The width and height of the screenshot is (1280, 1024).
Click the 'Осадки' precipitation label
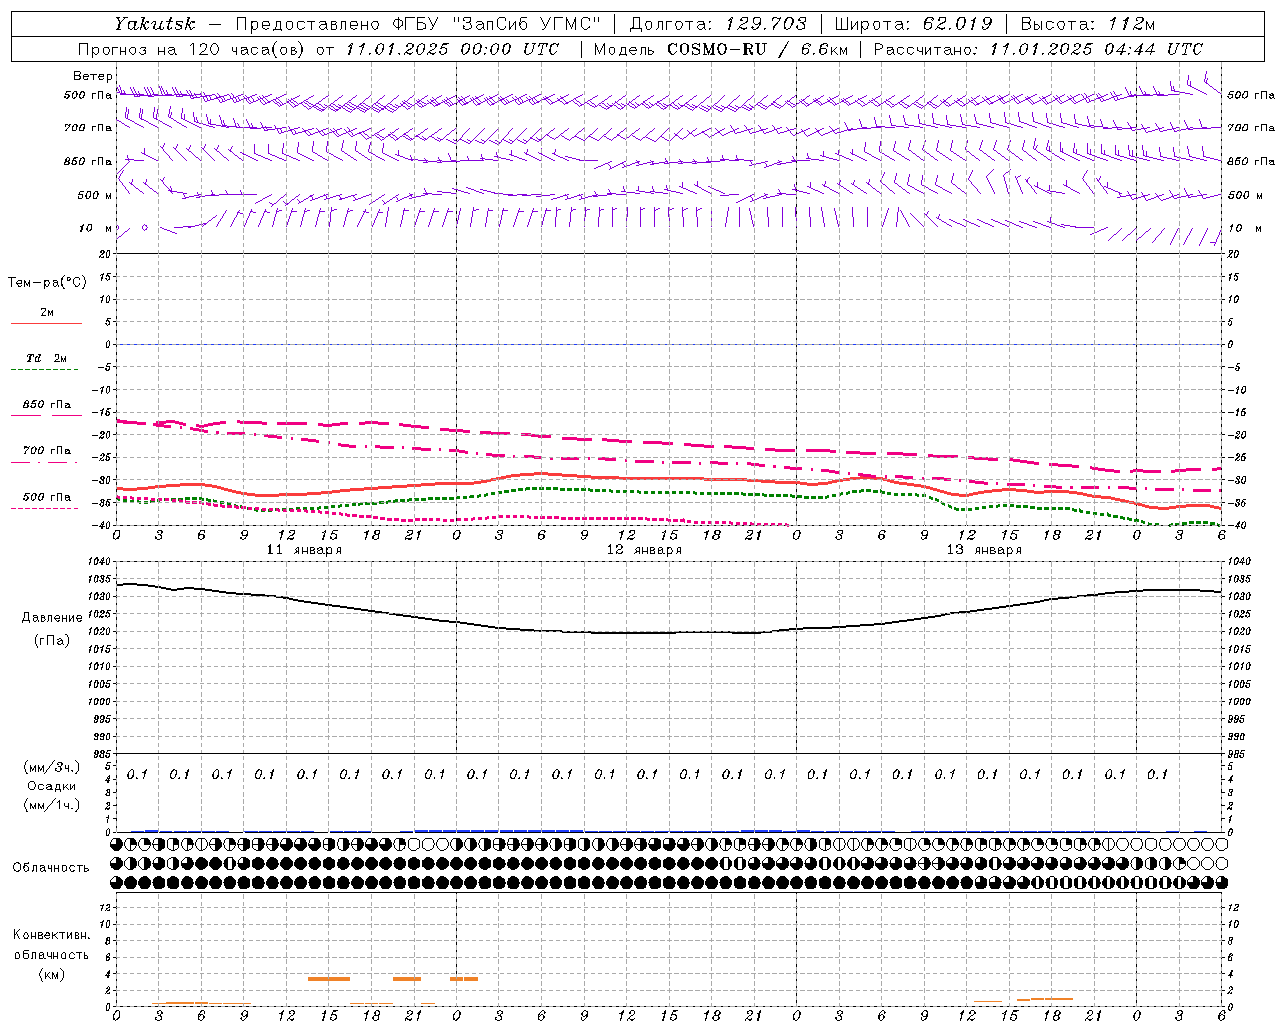[x=51, y=786]
